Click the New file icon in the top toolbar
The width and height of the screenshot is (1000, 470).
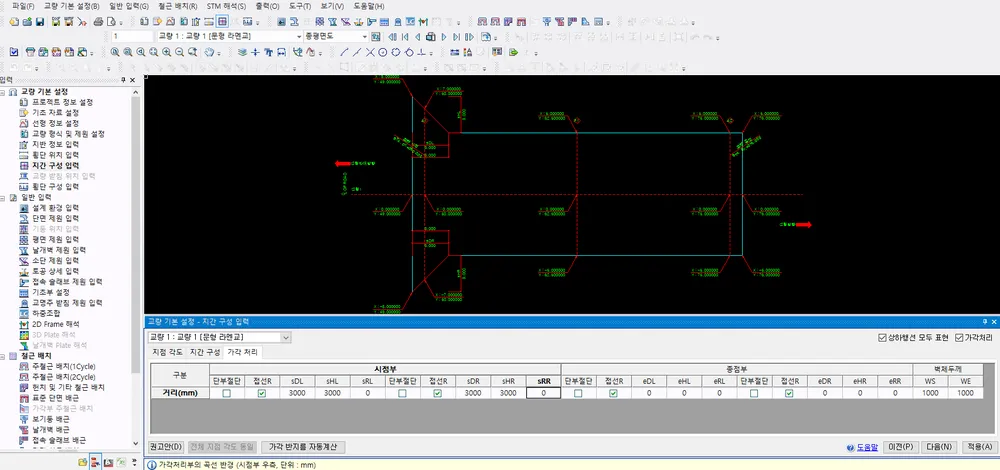tap(13, 21)
